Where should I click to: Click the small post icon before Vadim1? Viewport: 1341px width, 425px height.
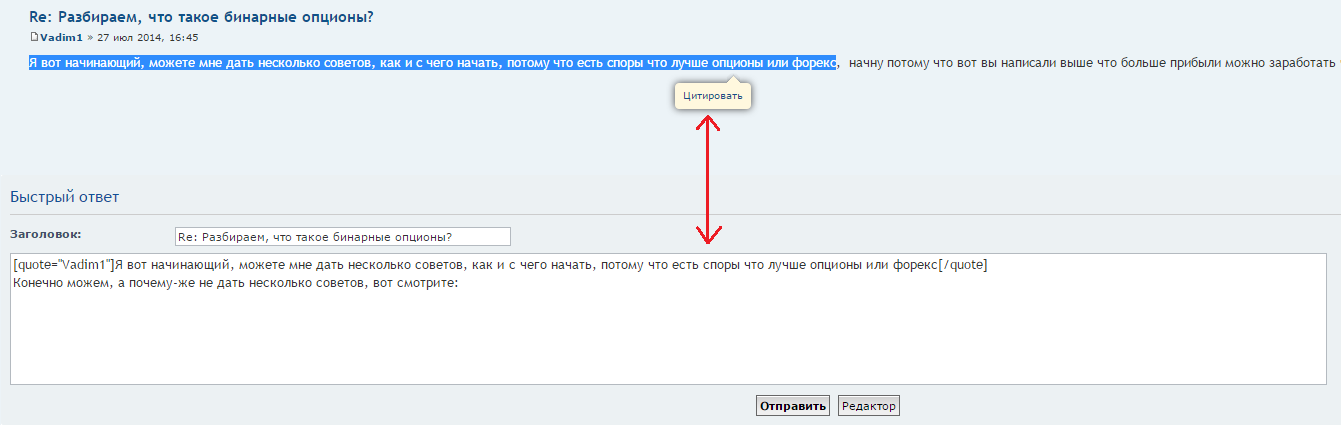[33, 37]
